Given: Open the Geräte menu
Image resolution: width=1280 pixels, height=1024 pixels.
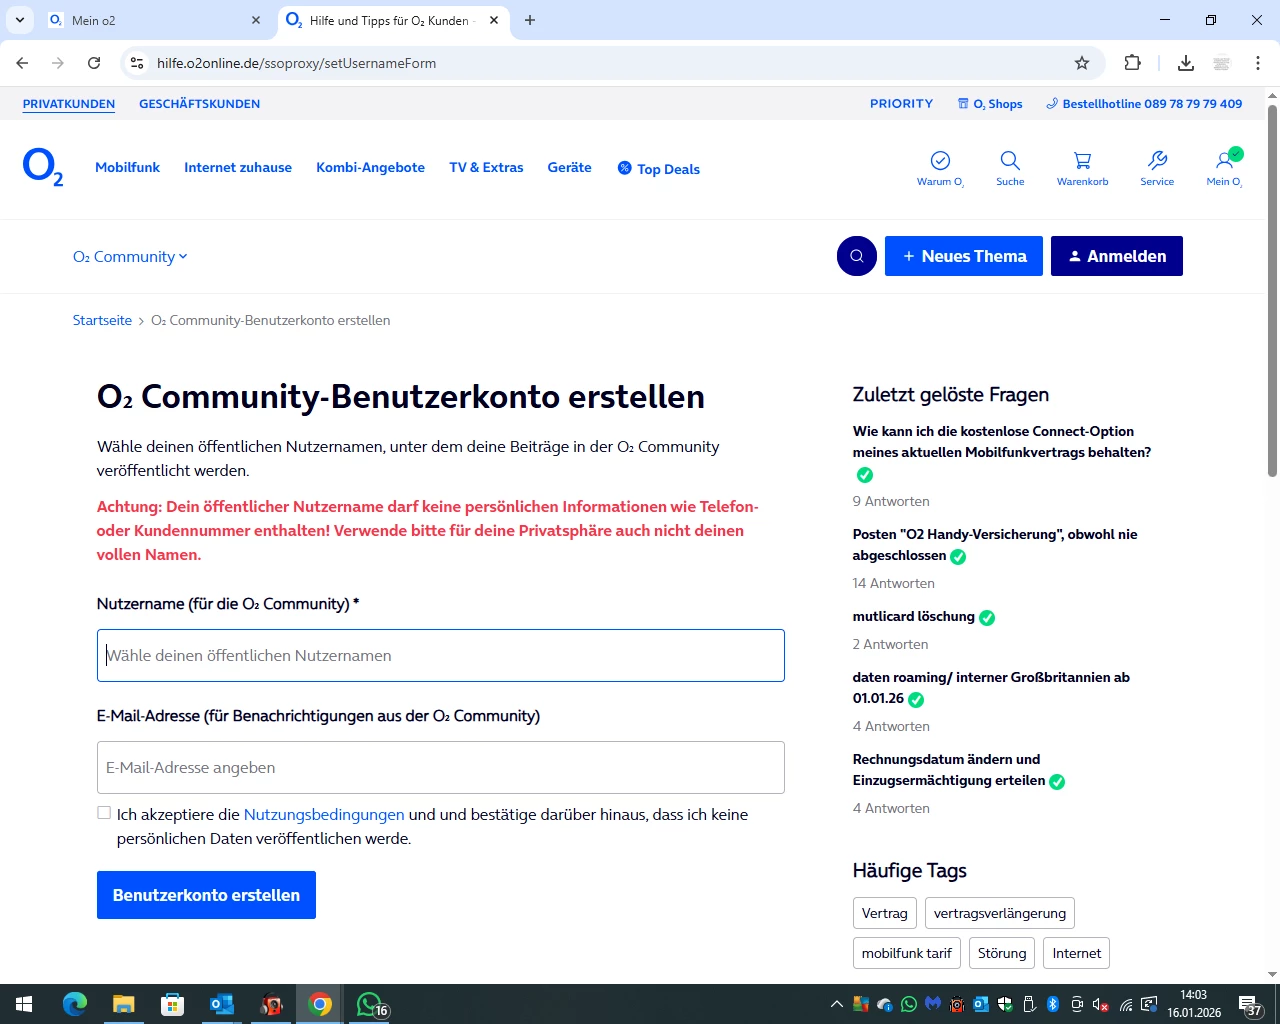Looking at the screenshot, I should [569, 168].
